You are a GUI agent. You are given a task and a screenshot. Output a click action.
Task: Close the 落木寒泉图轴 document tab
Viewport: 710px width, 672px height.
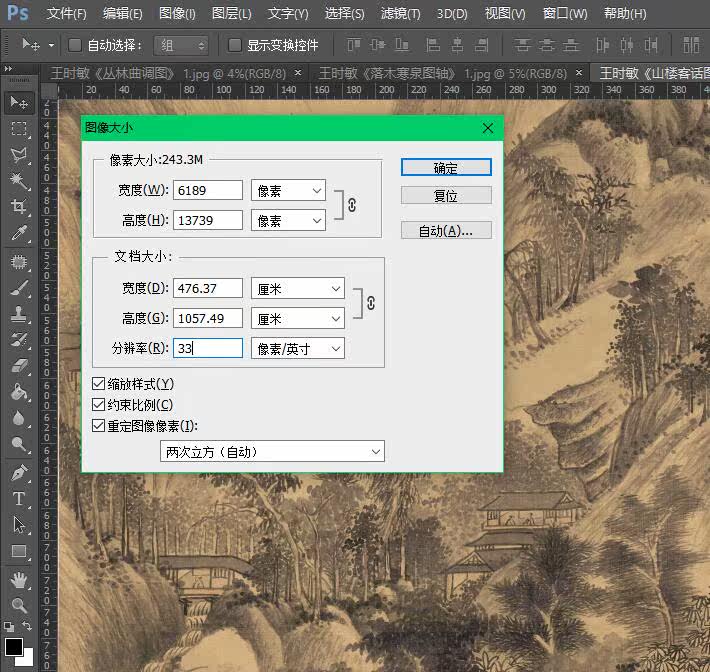click(579, 72)
